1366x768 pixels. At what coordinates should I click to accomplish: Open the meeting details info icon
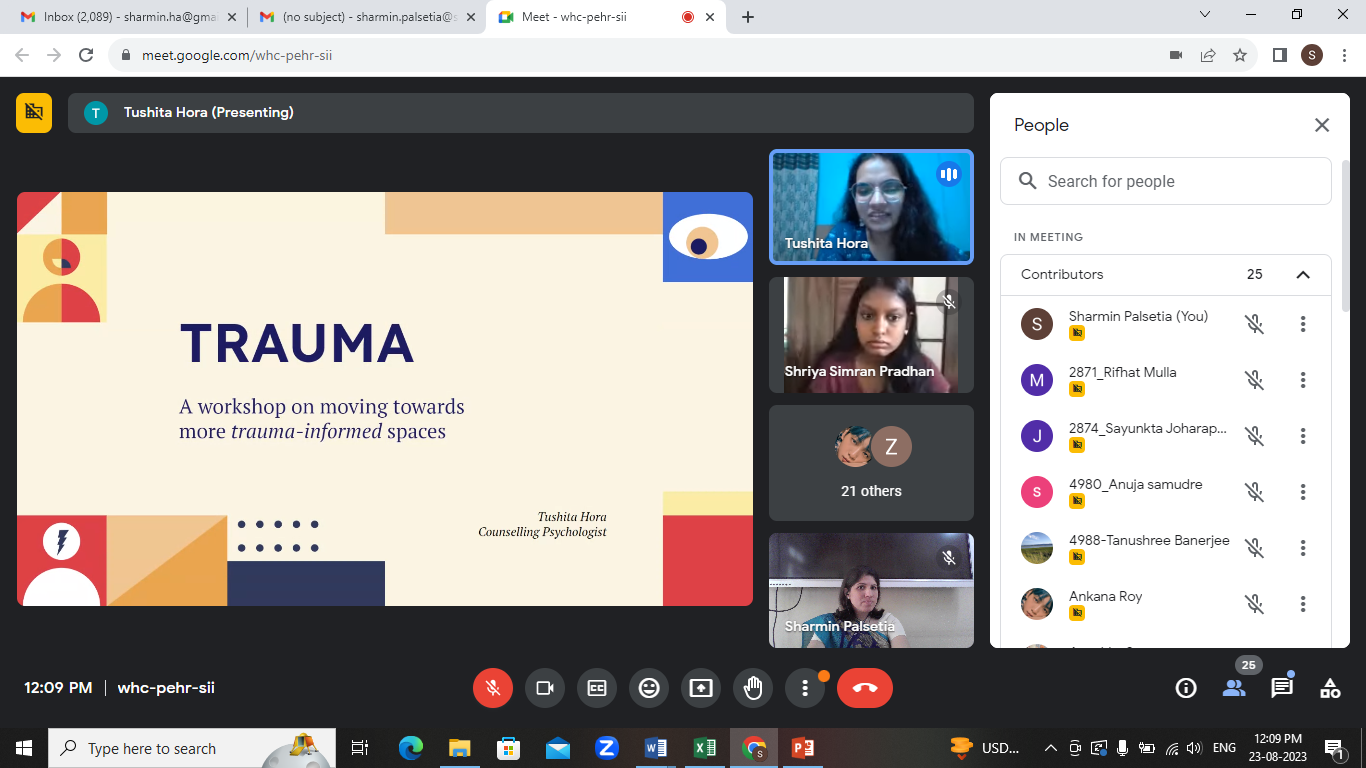point(1186,688)
